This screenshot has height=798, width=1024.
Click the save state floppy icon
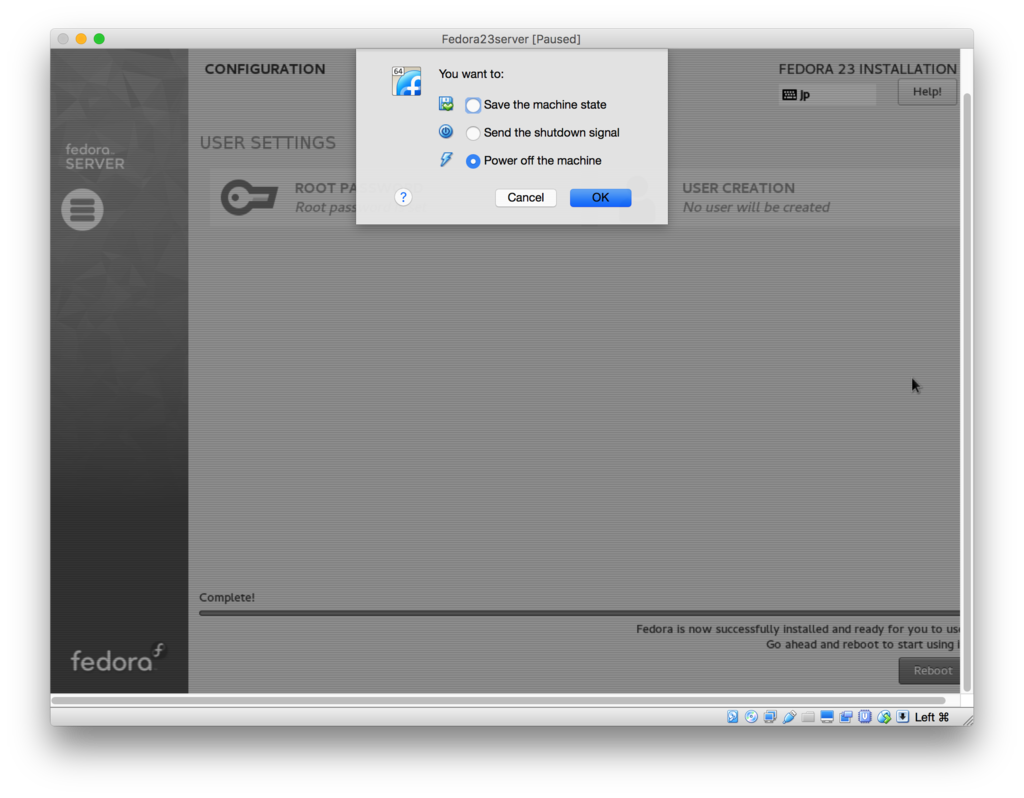click(x=446, y=104)
